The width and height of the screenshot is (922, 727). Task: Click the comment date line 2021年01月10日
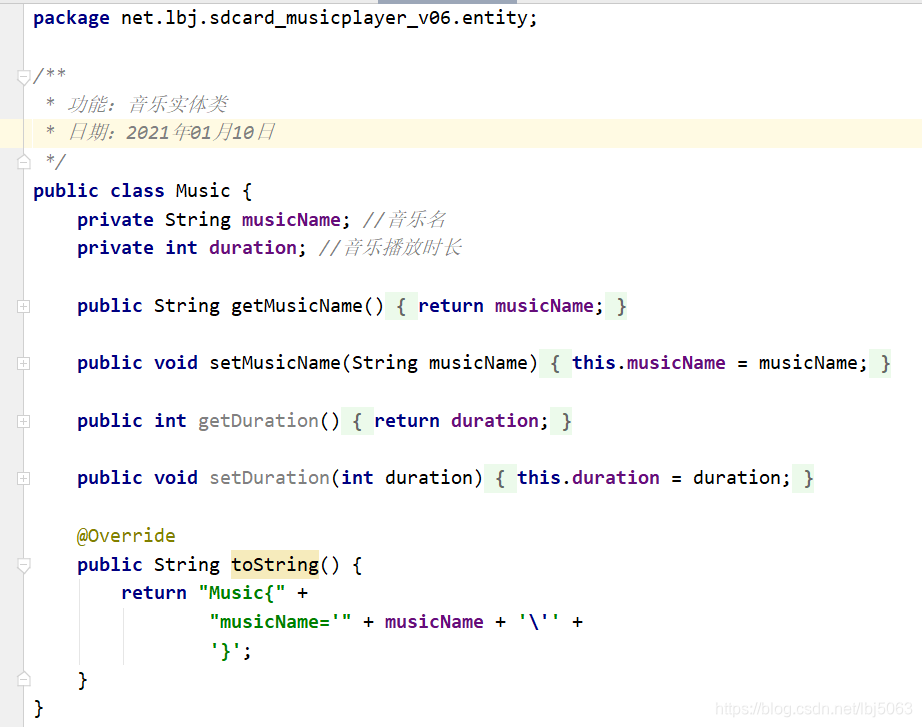coord(201,132)
